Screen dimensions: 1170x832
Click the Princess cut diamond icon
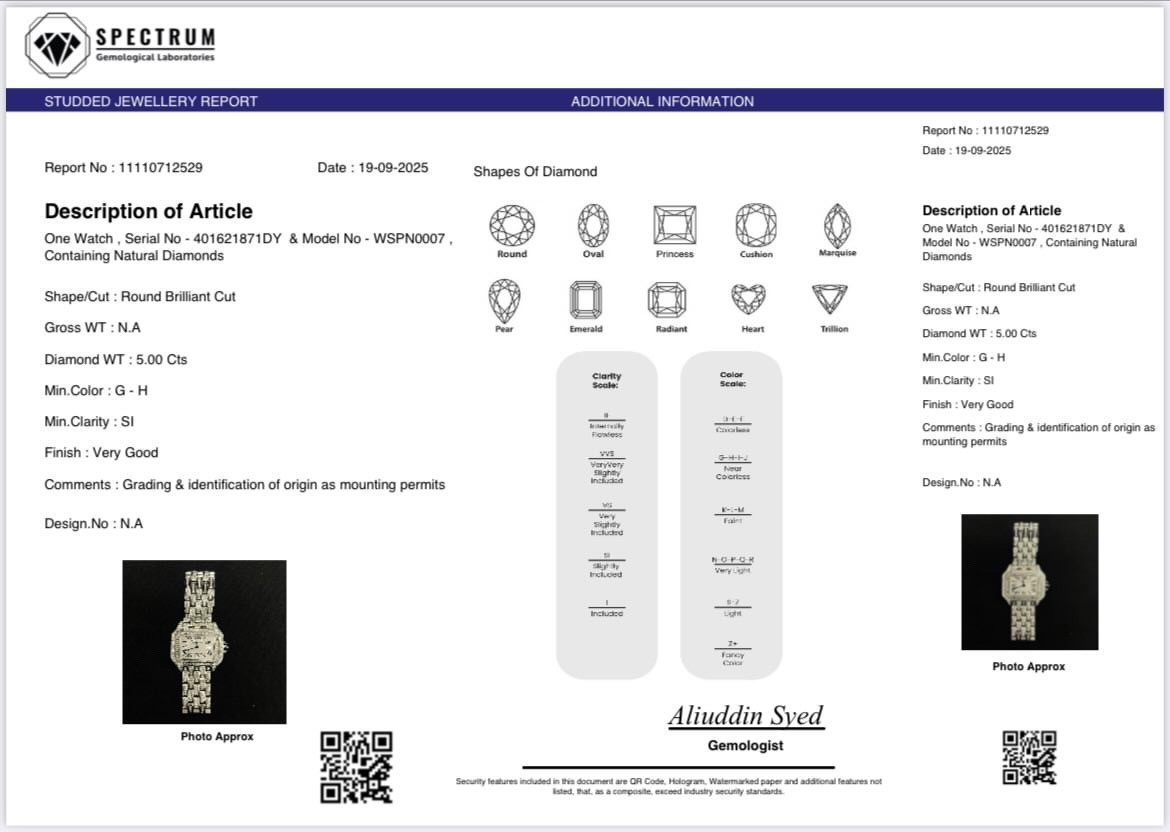tap(674, 224)
